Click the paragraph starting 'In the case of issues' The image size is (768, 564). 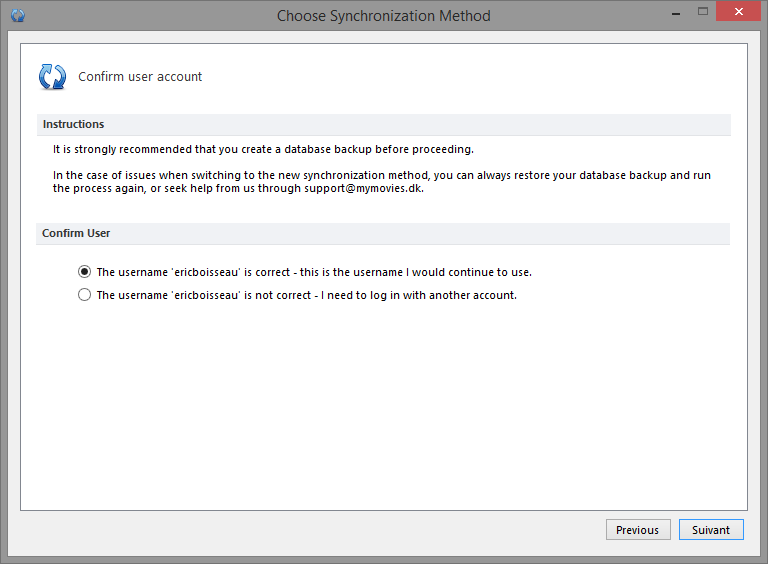(382, 182)
